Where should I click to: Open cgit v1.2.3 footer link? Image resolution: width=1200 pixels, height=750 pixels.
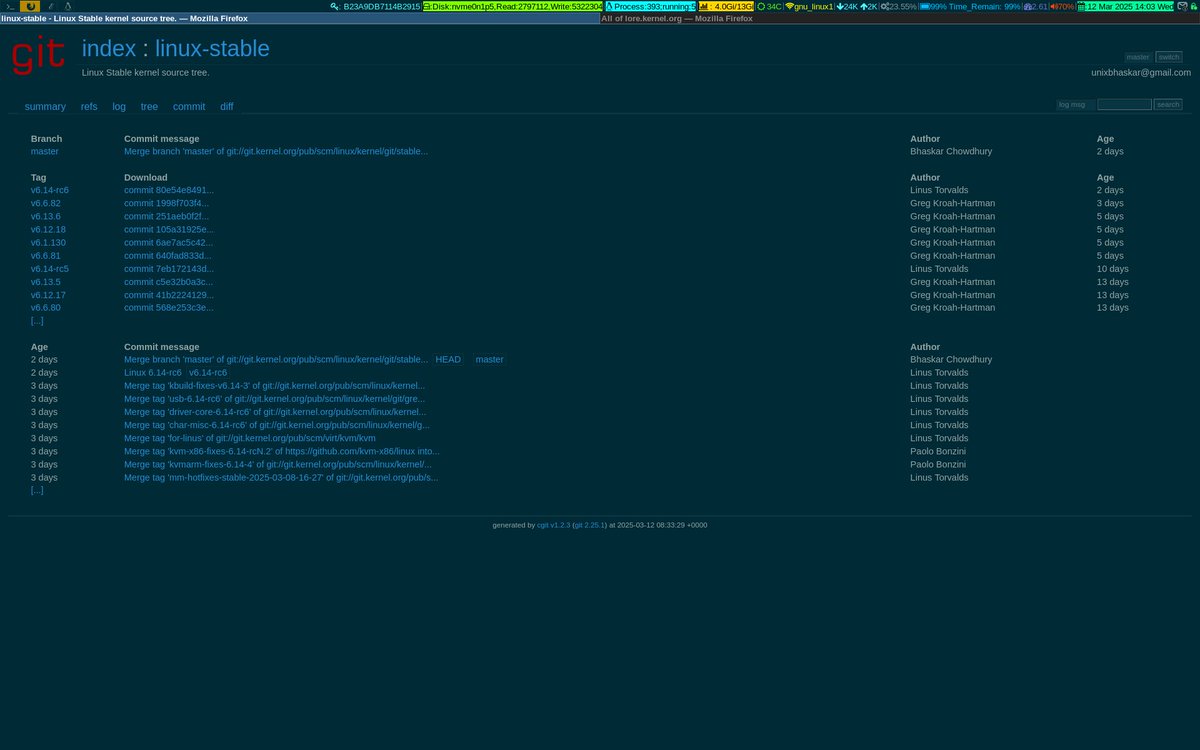pos(553,524)
